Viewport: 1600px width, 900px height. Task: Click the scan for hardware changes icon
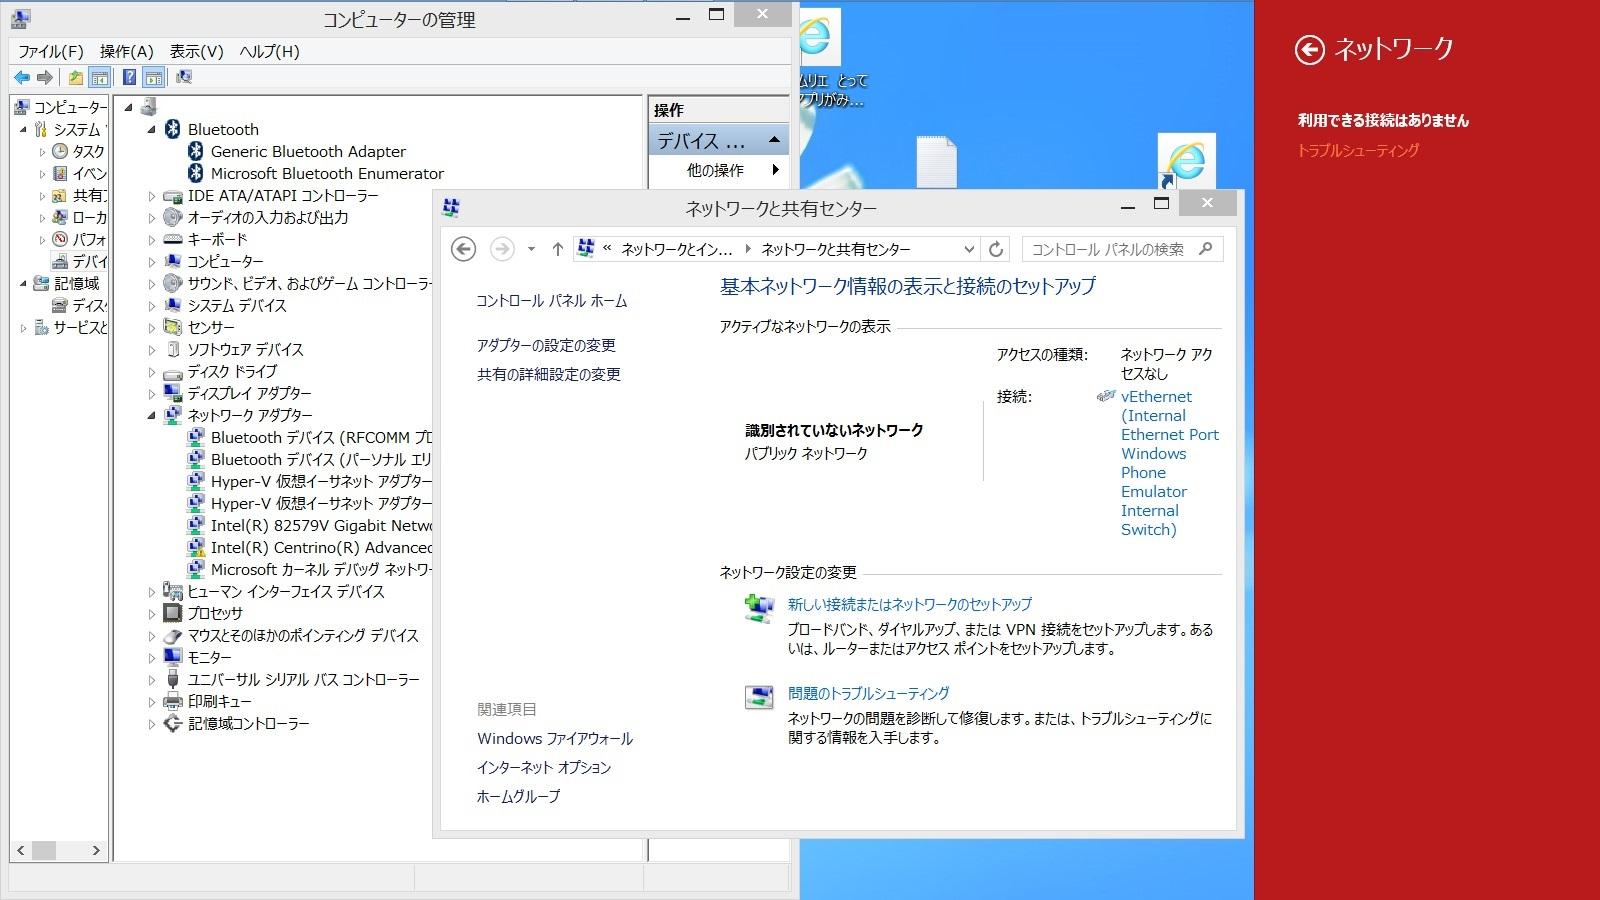(x=184, y=77)
